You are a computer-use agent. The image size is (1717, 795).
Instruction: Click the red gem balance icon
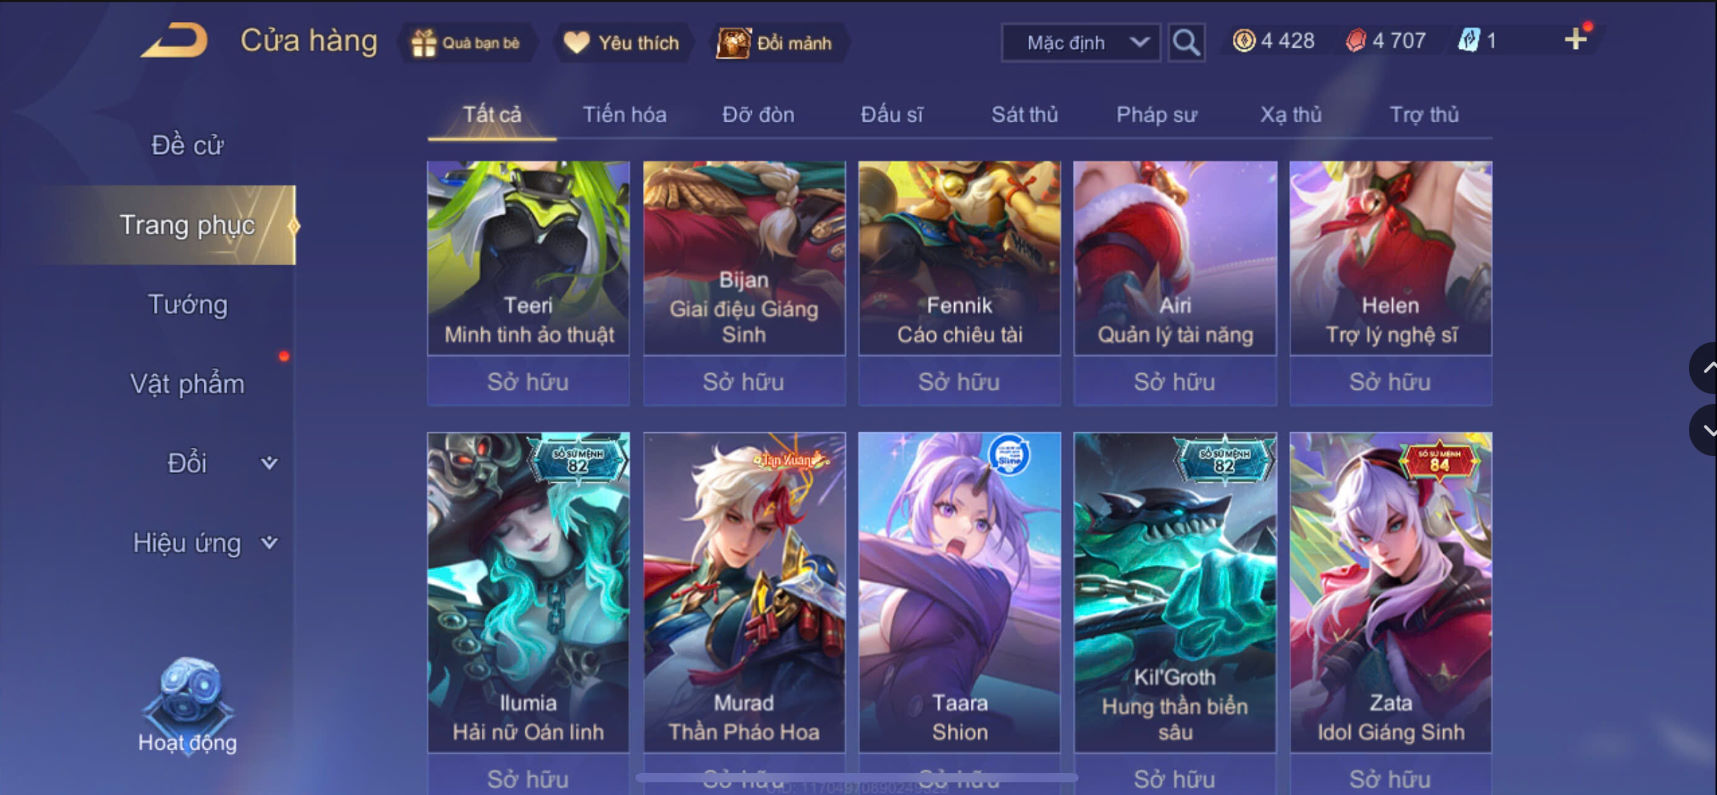point(1355,41)
